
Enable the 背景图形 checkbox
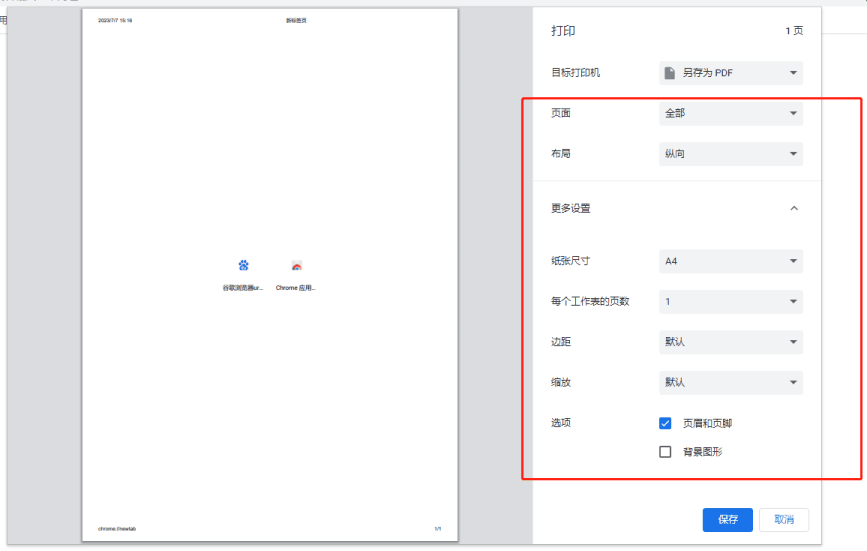click(x=665, y=452)
